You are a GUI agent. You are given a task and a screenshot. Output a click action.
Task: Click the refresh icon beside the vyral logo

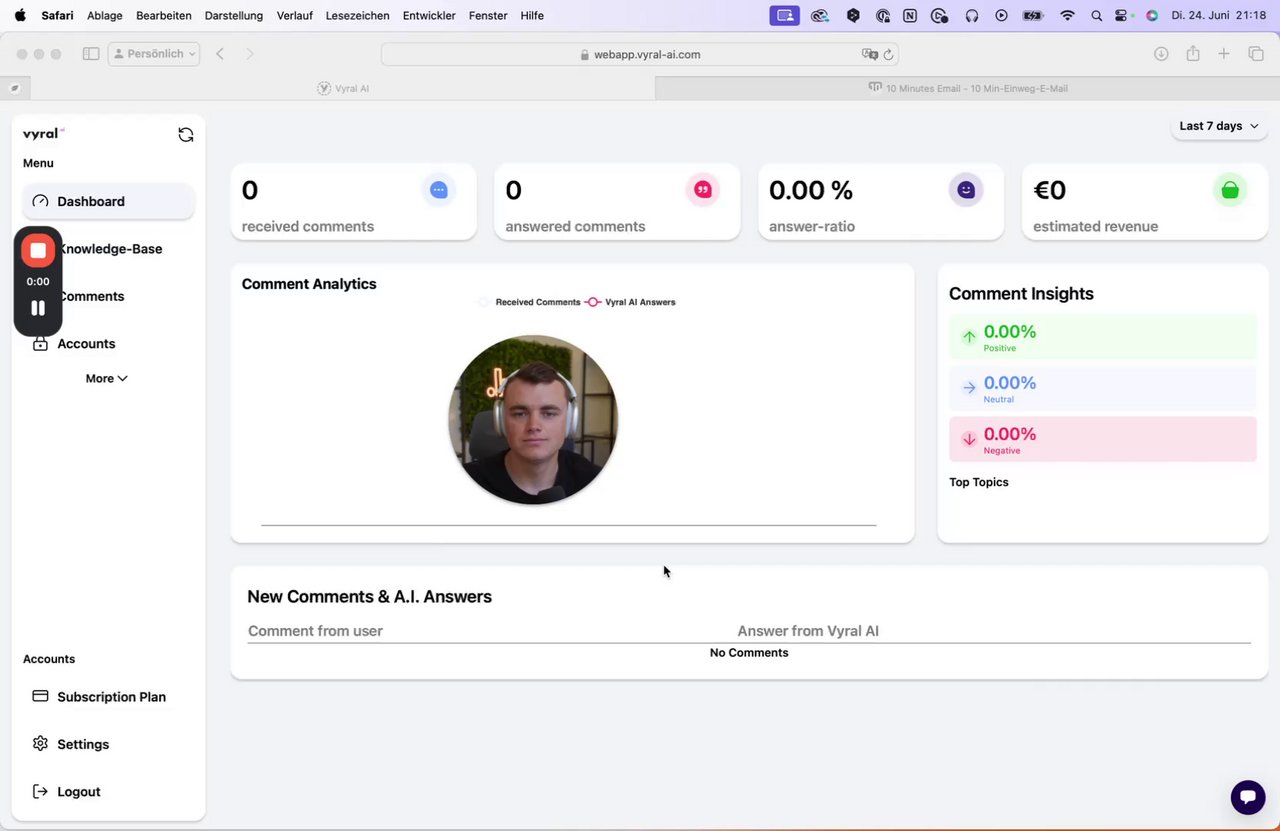click(x=186, y=135)
